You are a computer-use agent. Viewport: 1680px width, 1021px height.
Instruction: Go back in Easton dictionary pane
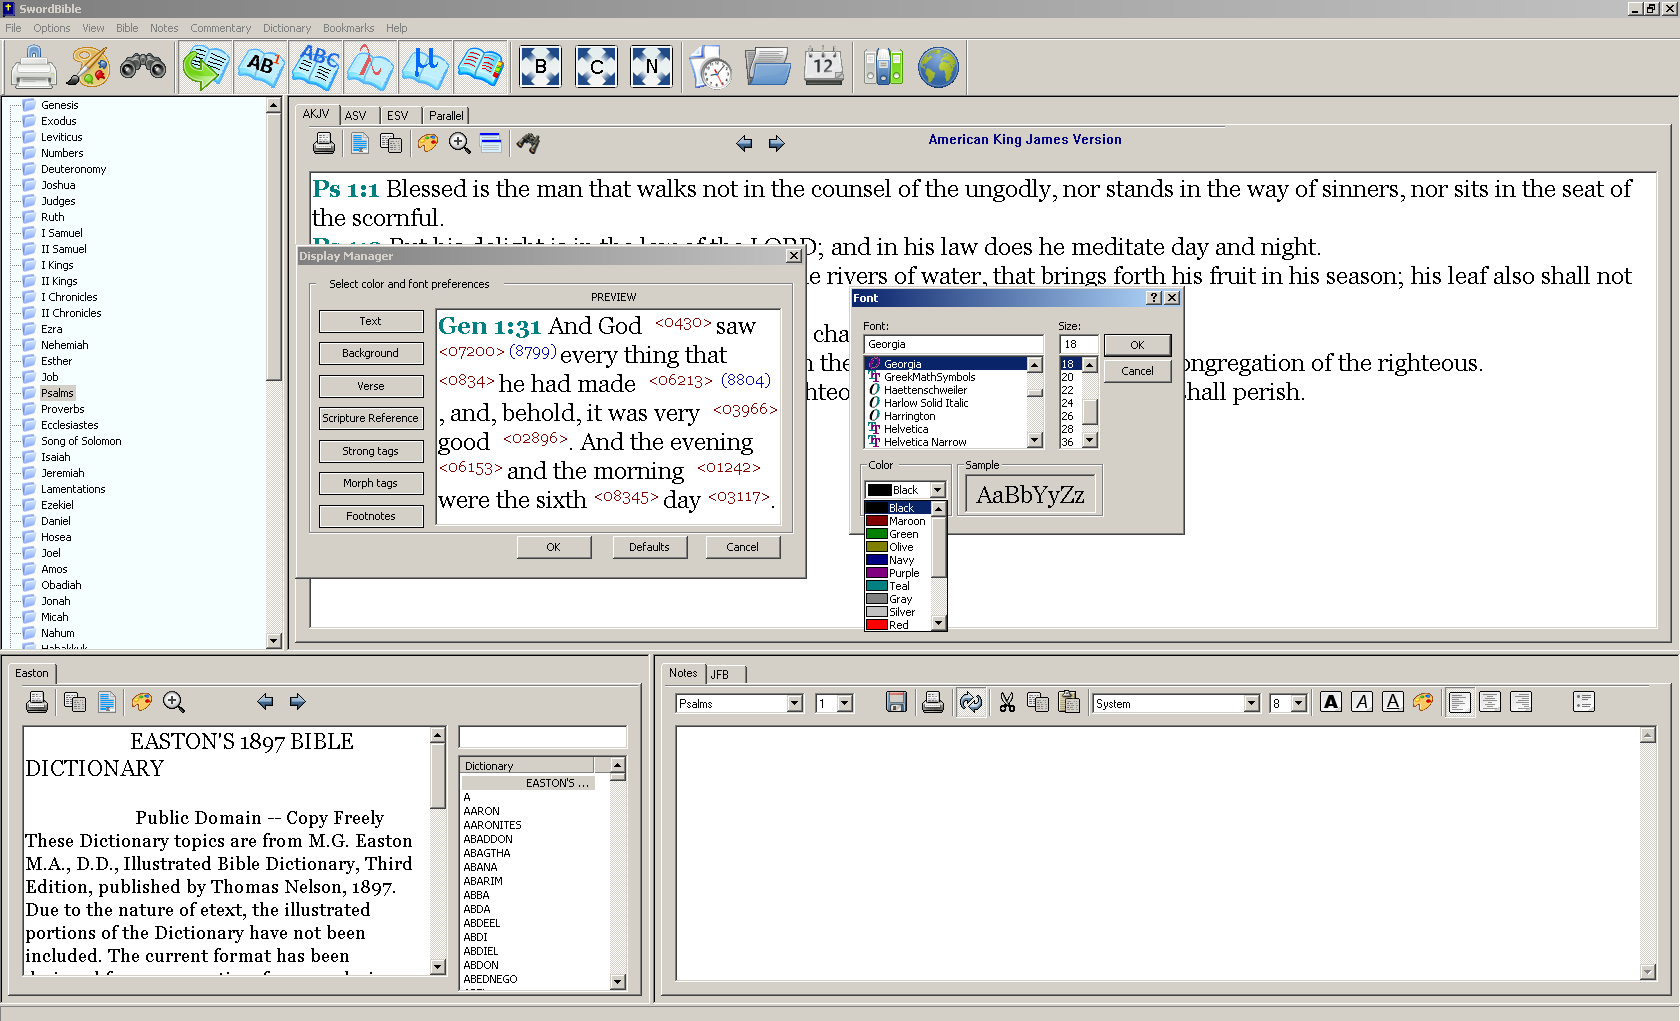pyautogui.click(x=265, y=702)
